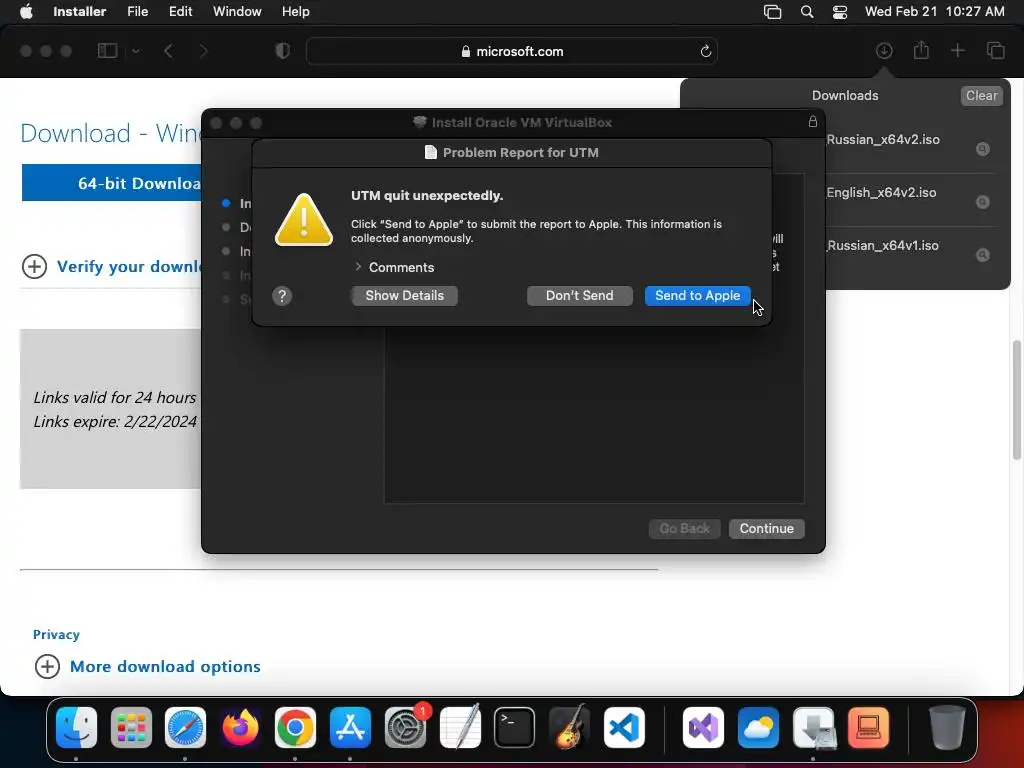
Task: Open Visual Studio Code from the Dock
Action: [624, 727]
